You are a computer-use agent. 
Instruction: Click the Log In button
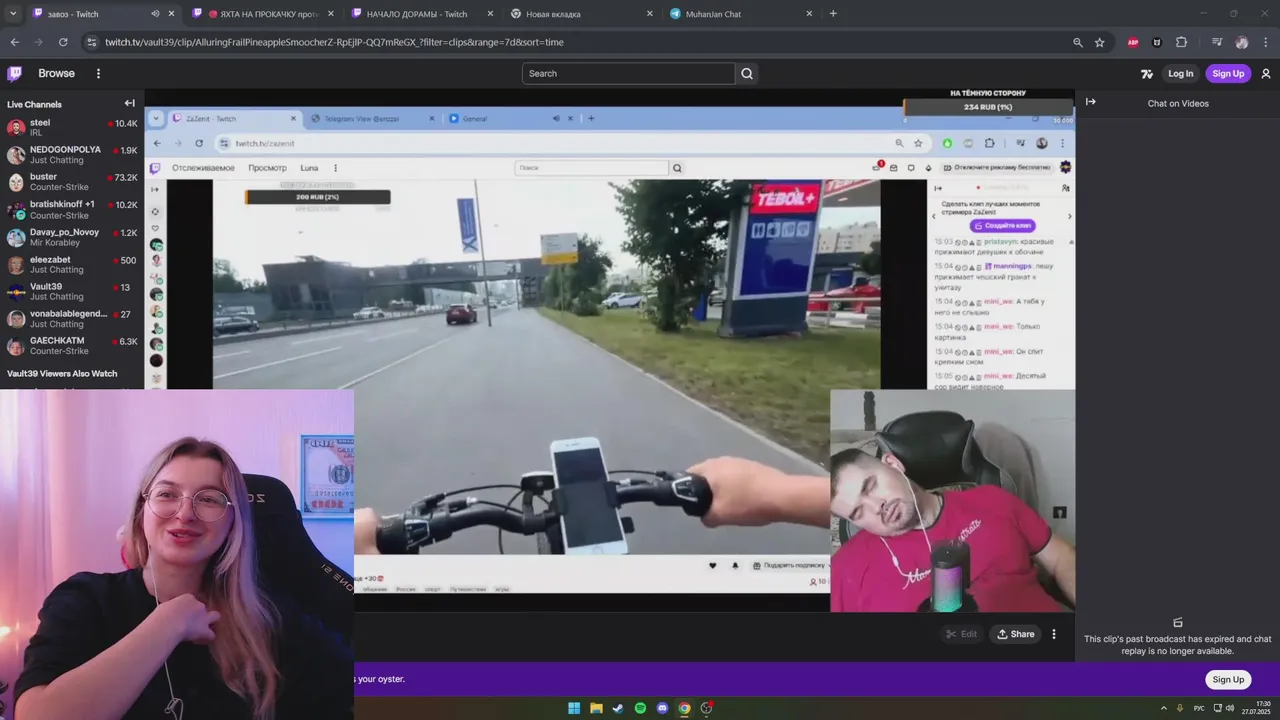1181,73
